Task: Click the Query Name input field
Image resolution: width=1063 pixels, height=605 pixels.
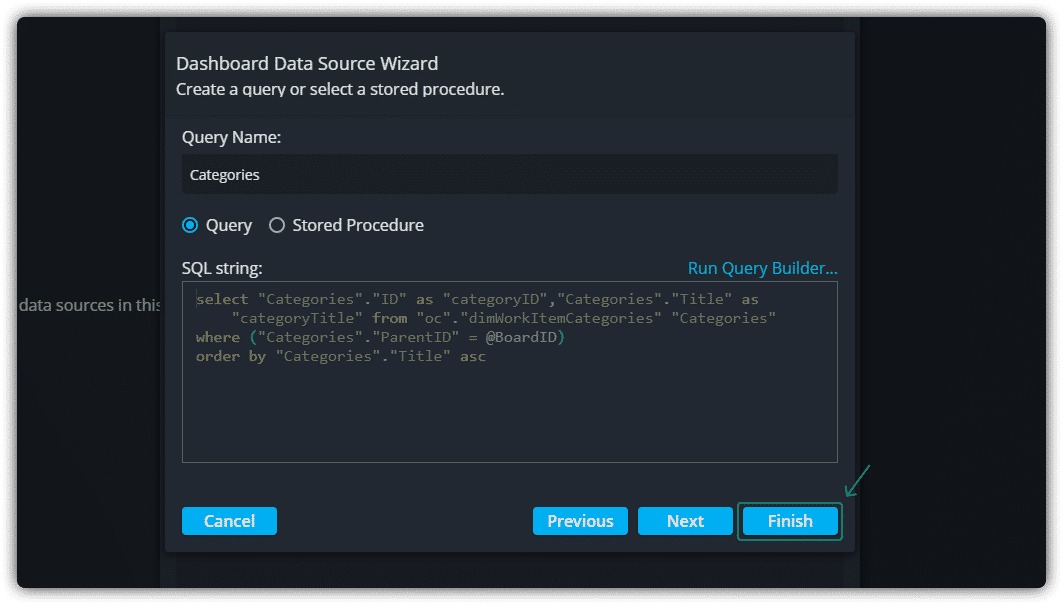Action: (509, 174)
